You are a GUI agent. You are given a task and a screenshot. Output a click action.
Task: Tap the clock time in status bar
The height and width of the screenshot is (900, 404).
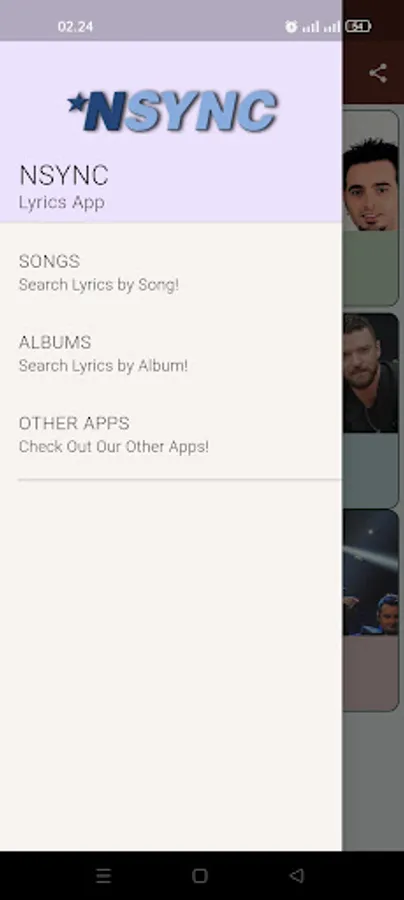(75, 26)
